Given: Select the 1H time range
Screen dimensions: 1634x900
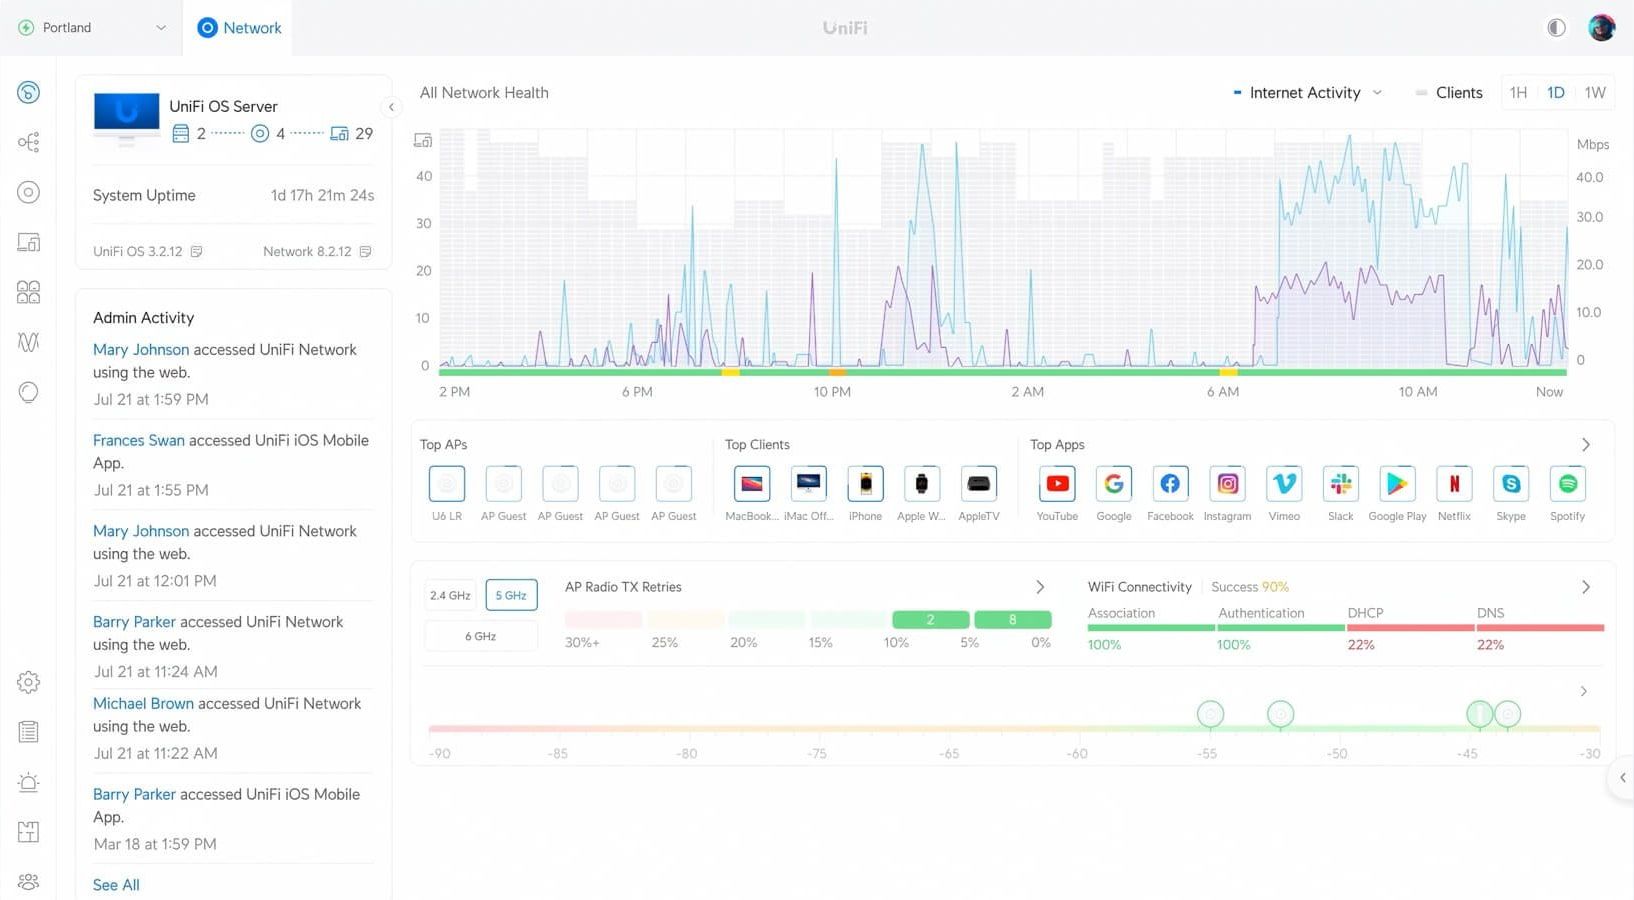Looking at the screenshot, I should click(1518, 93).
